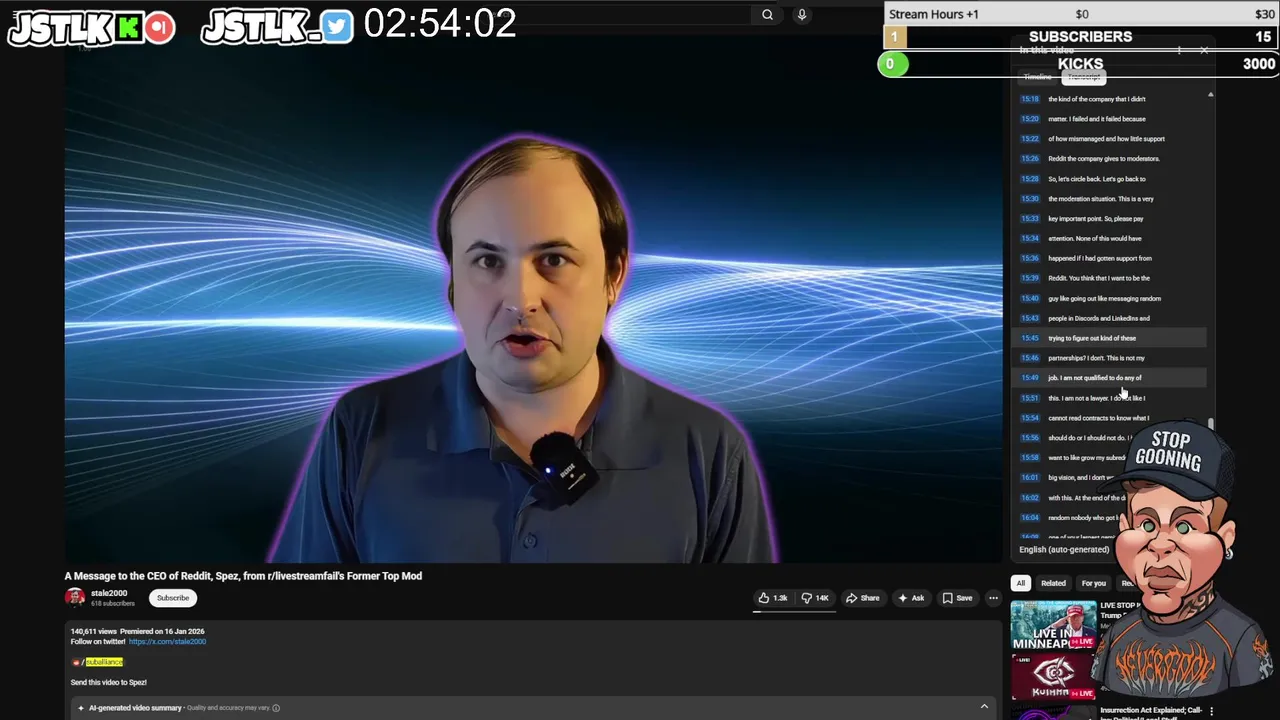1280x720 pixels.
Task: Jump to transcript timestamp 16:04
Action: [1030, 518]
